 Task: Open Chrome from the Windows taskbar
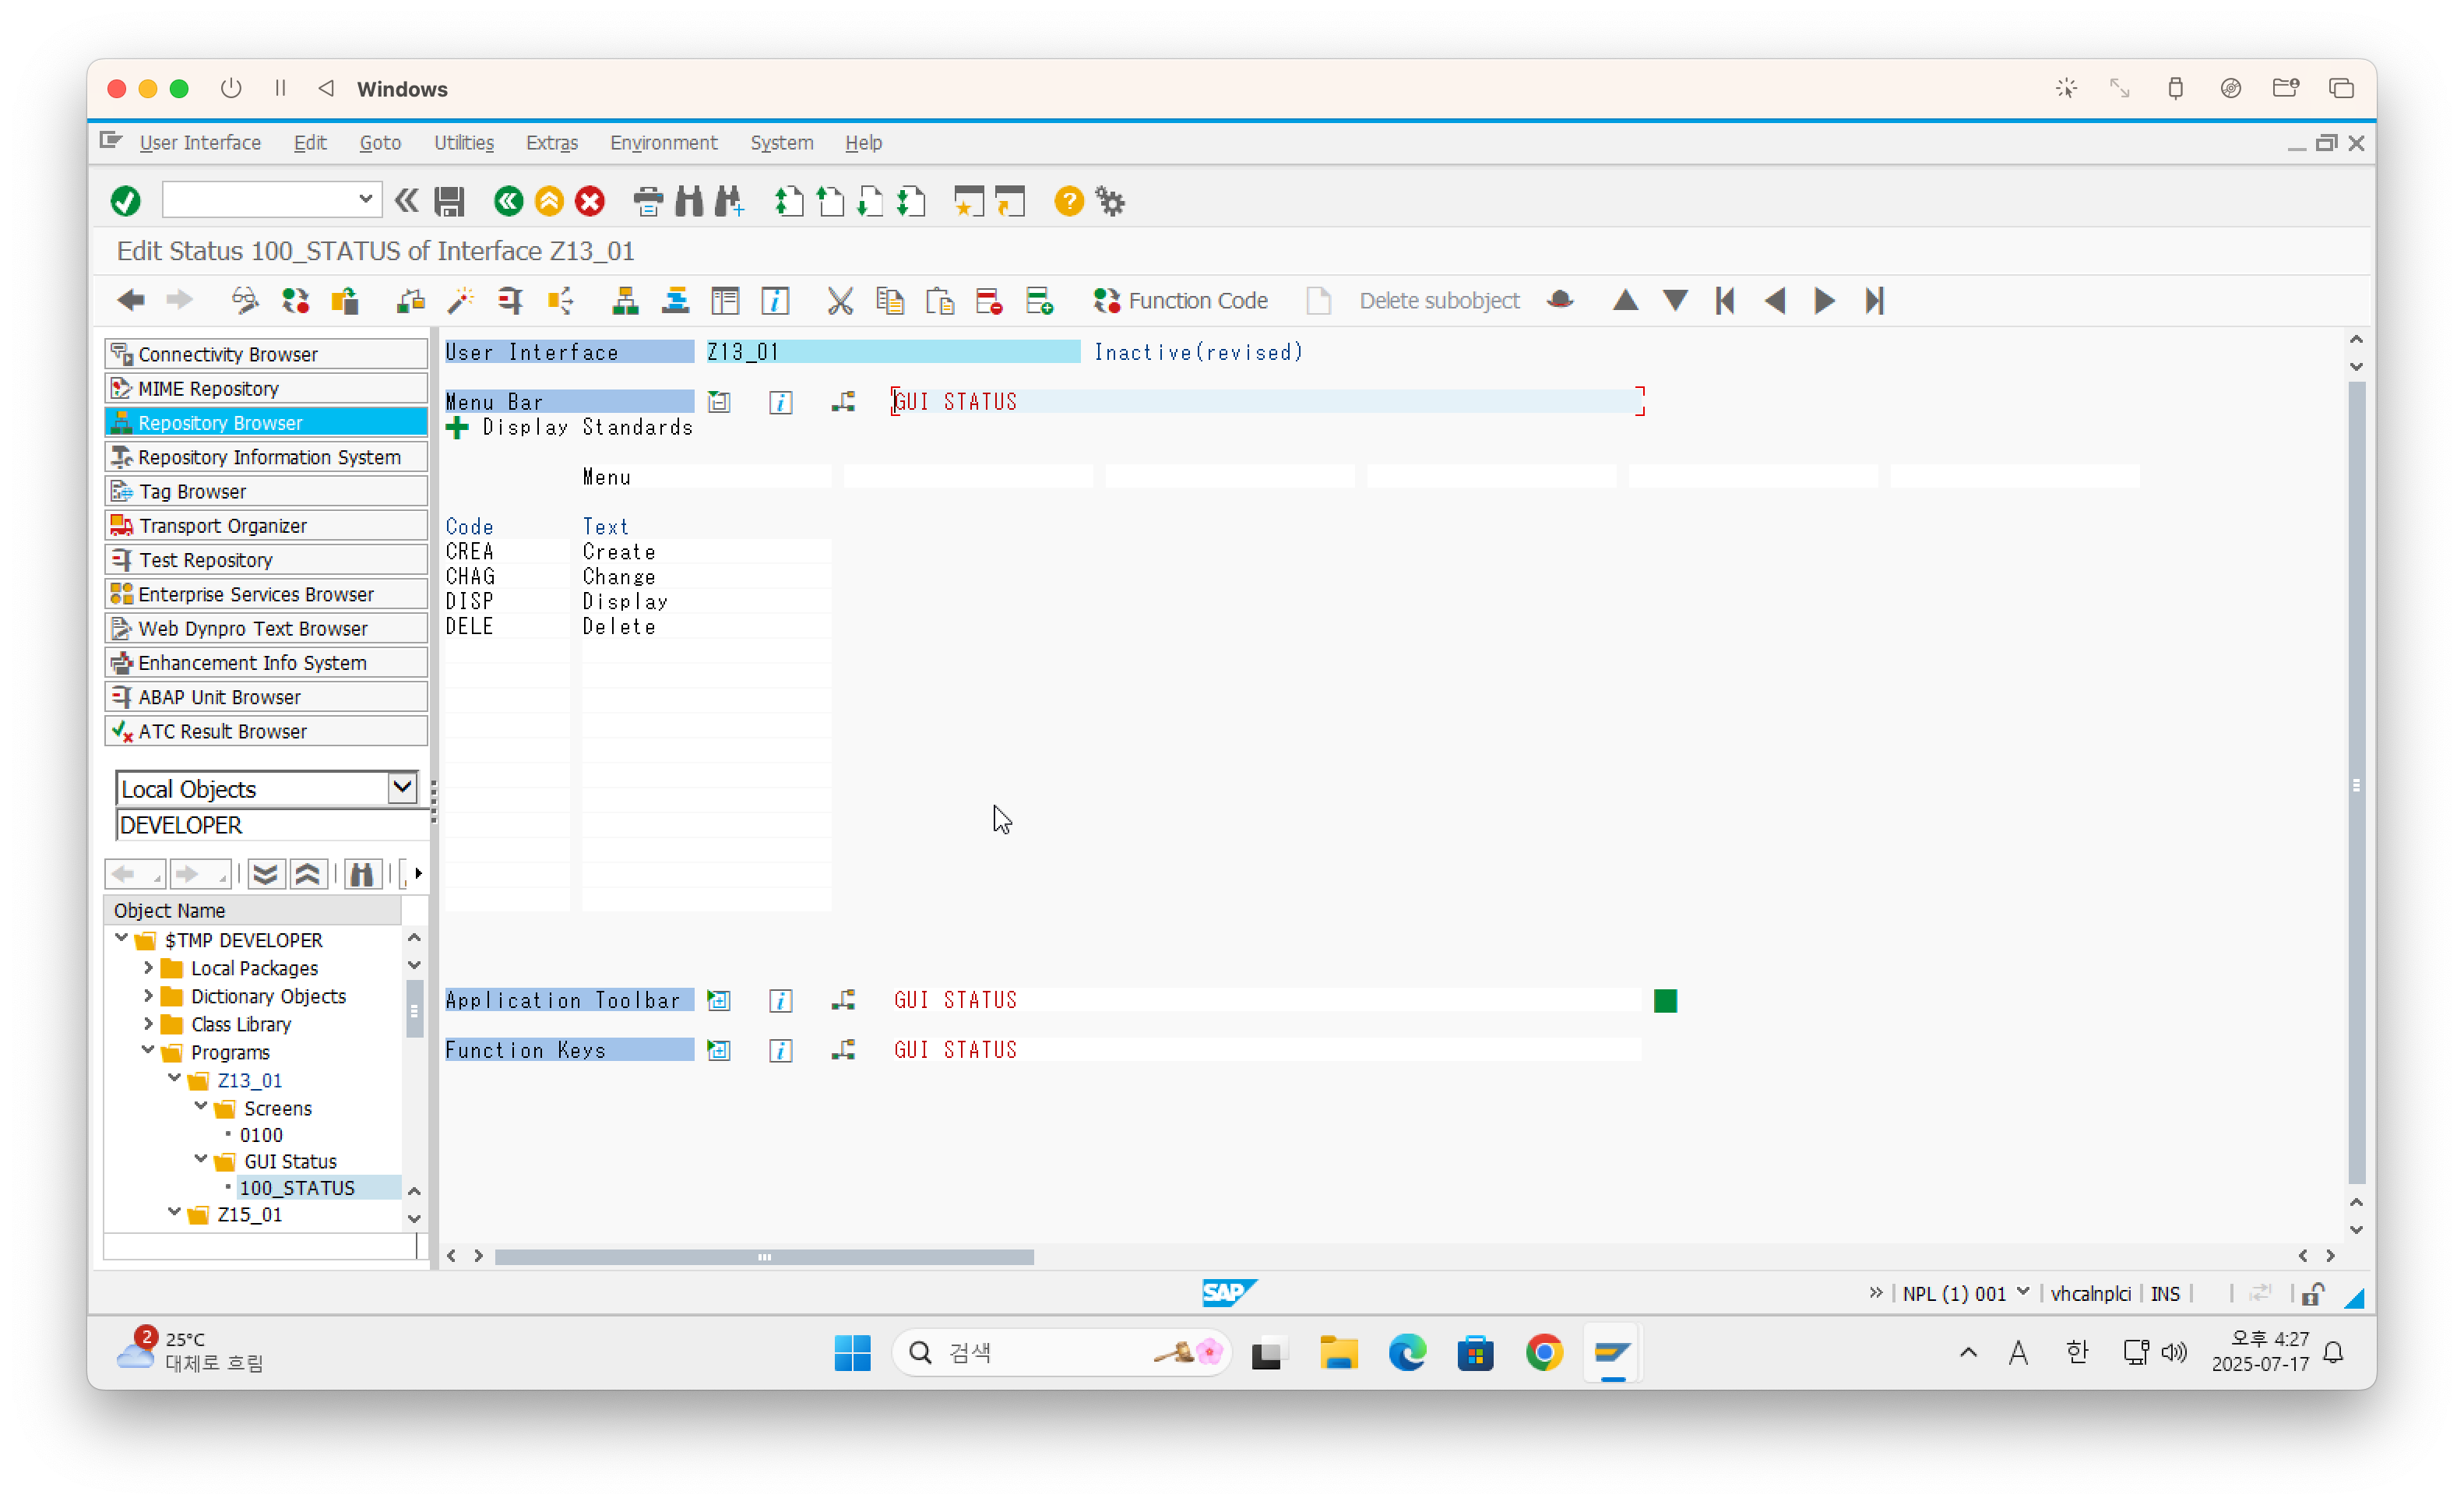[x=1543, y=1352]
